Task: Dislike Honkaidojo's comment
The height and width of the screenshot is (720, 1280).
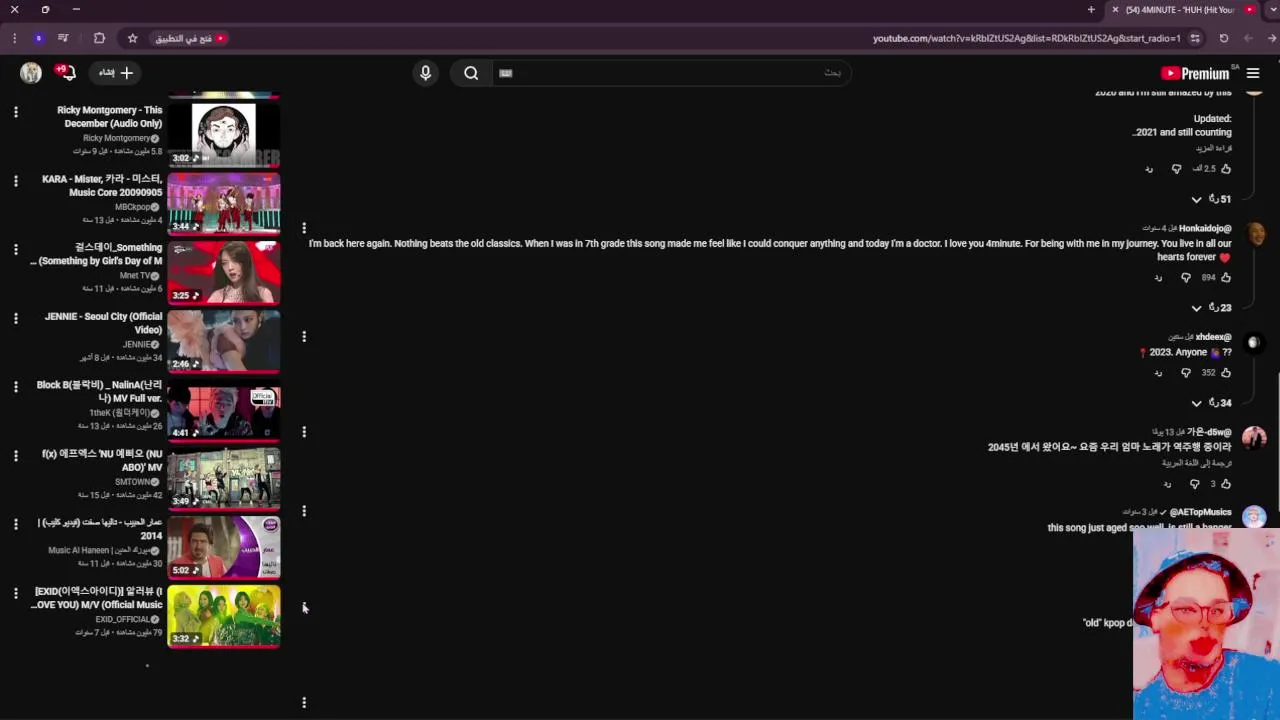Action: (1186, 278)
